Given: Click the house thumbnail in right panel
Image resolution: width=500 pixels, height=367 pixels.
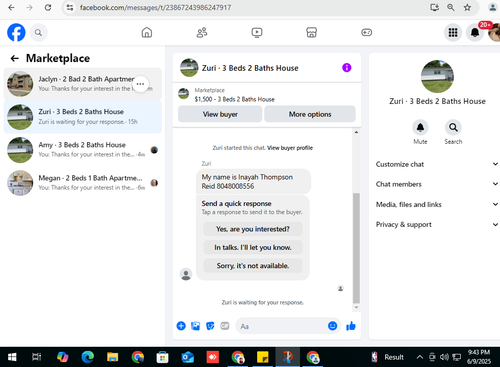Looking at the screenshot, I should (437, 76).
